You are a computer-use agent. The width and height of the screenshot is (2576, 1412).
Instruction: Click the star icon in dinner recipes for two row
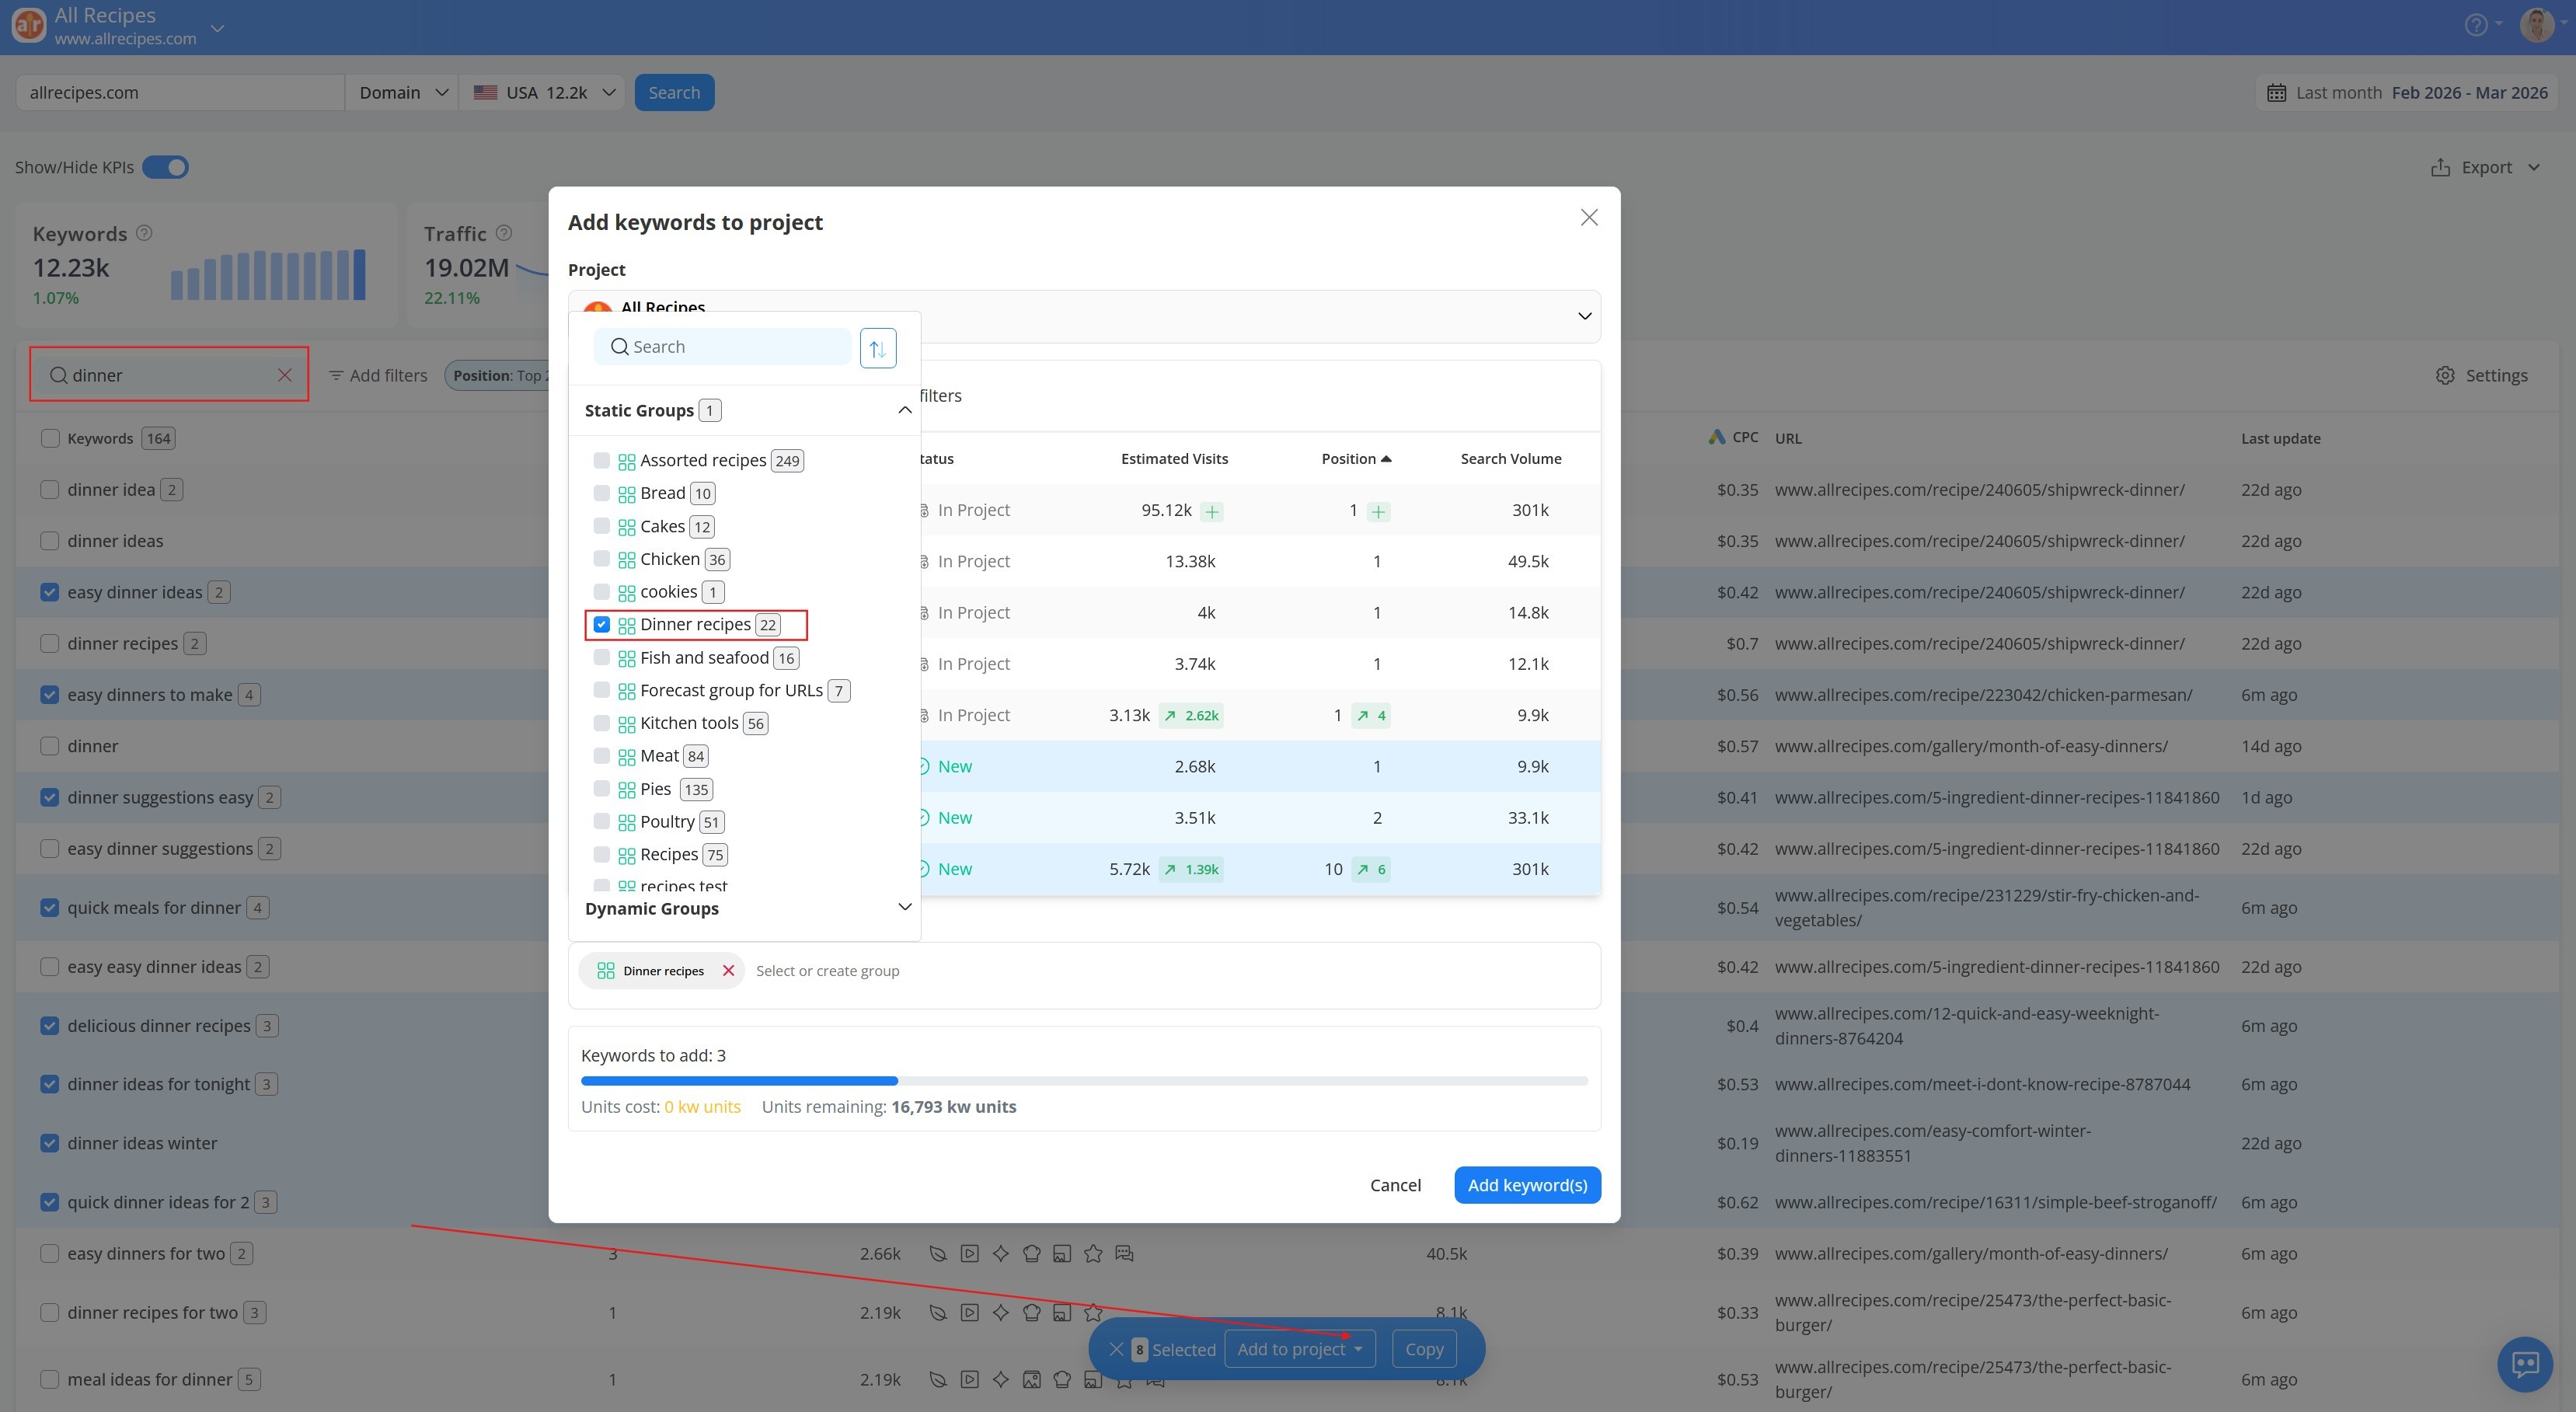coord(1093,1312)
